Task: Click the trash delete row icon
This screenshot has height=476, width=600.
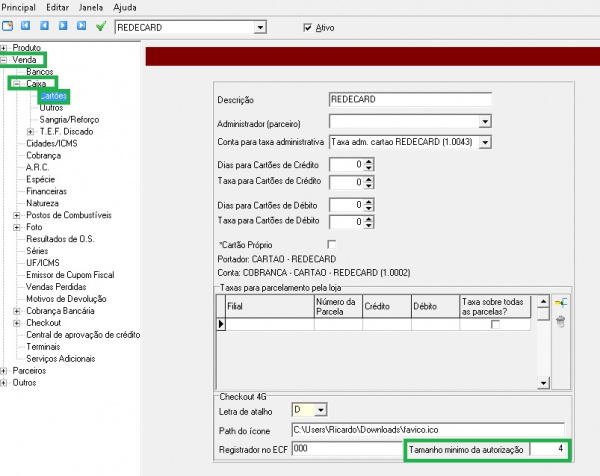Action: [x=560, y=321]
